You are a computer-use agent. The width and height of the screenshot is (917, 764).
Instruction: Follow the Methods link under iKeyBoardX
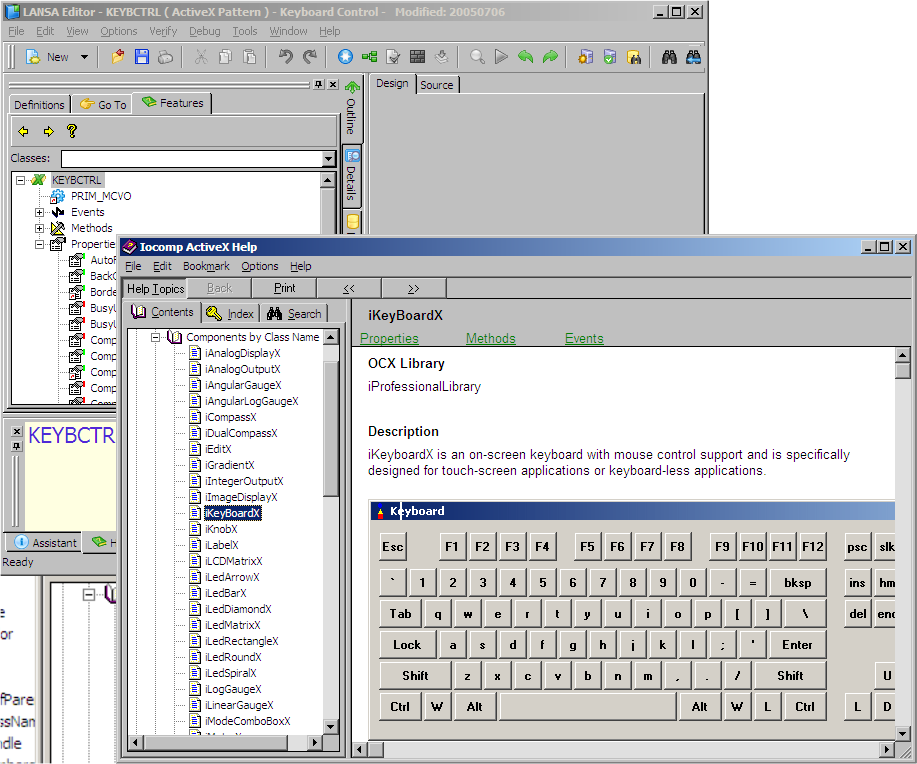coord(490,339)
